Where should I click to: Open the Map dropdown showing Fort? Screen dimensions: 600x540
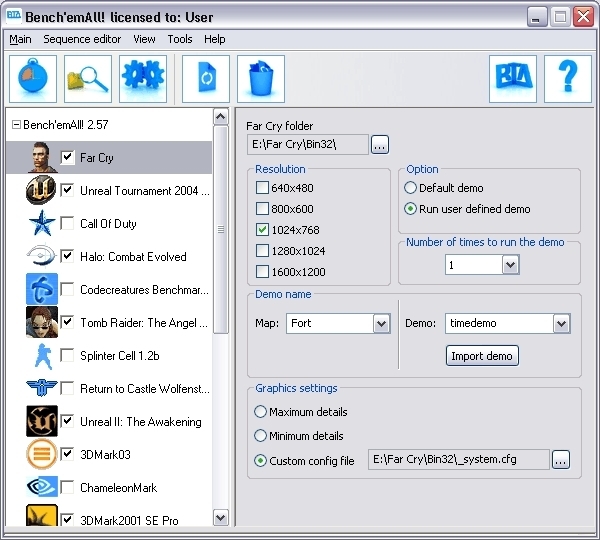point(382,324)
